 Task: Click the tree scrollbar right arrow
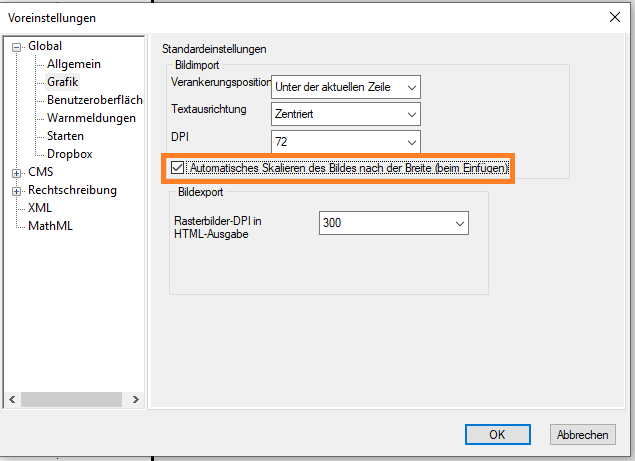pos(139,400)
